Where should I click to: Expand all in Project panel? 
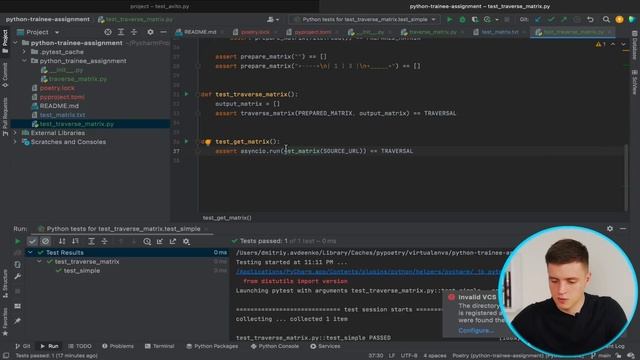pyautogui.click(x=121, y=32)
